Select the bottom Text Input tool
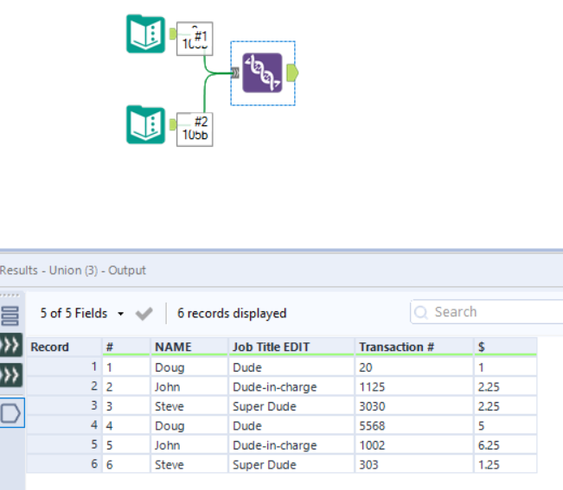Screen dimensions: 563x490 coord(146,125)
